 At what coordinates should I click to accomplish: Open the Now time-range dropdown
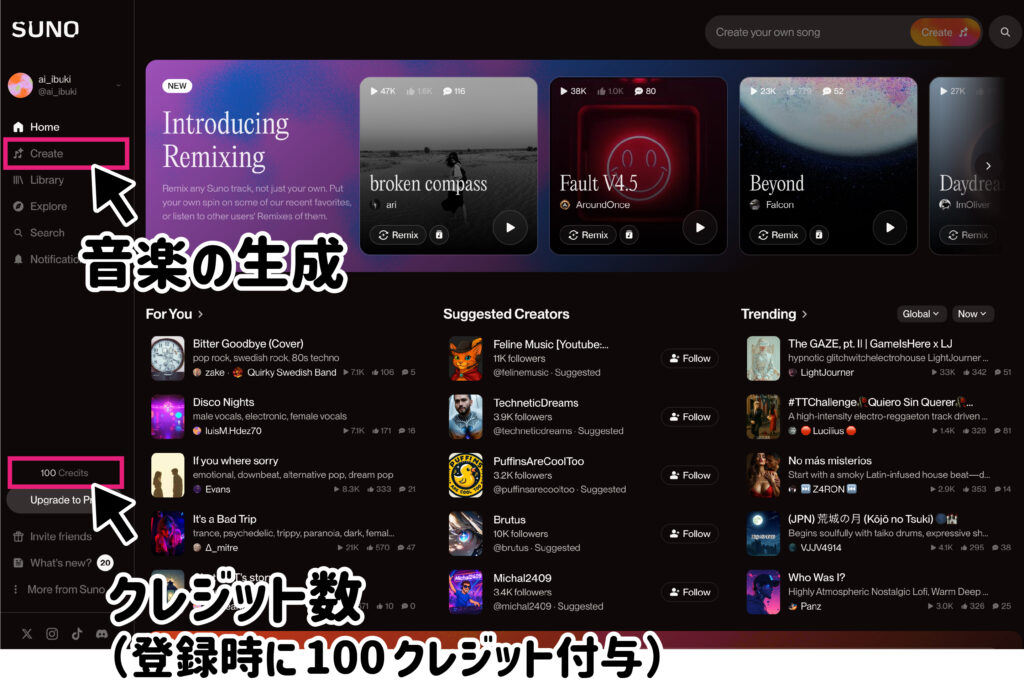point(972,314)
